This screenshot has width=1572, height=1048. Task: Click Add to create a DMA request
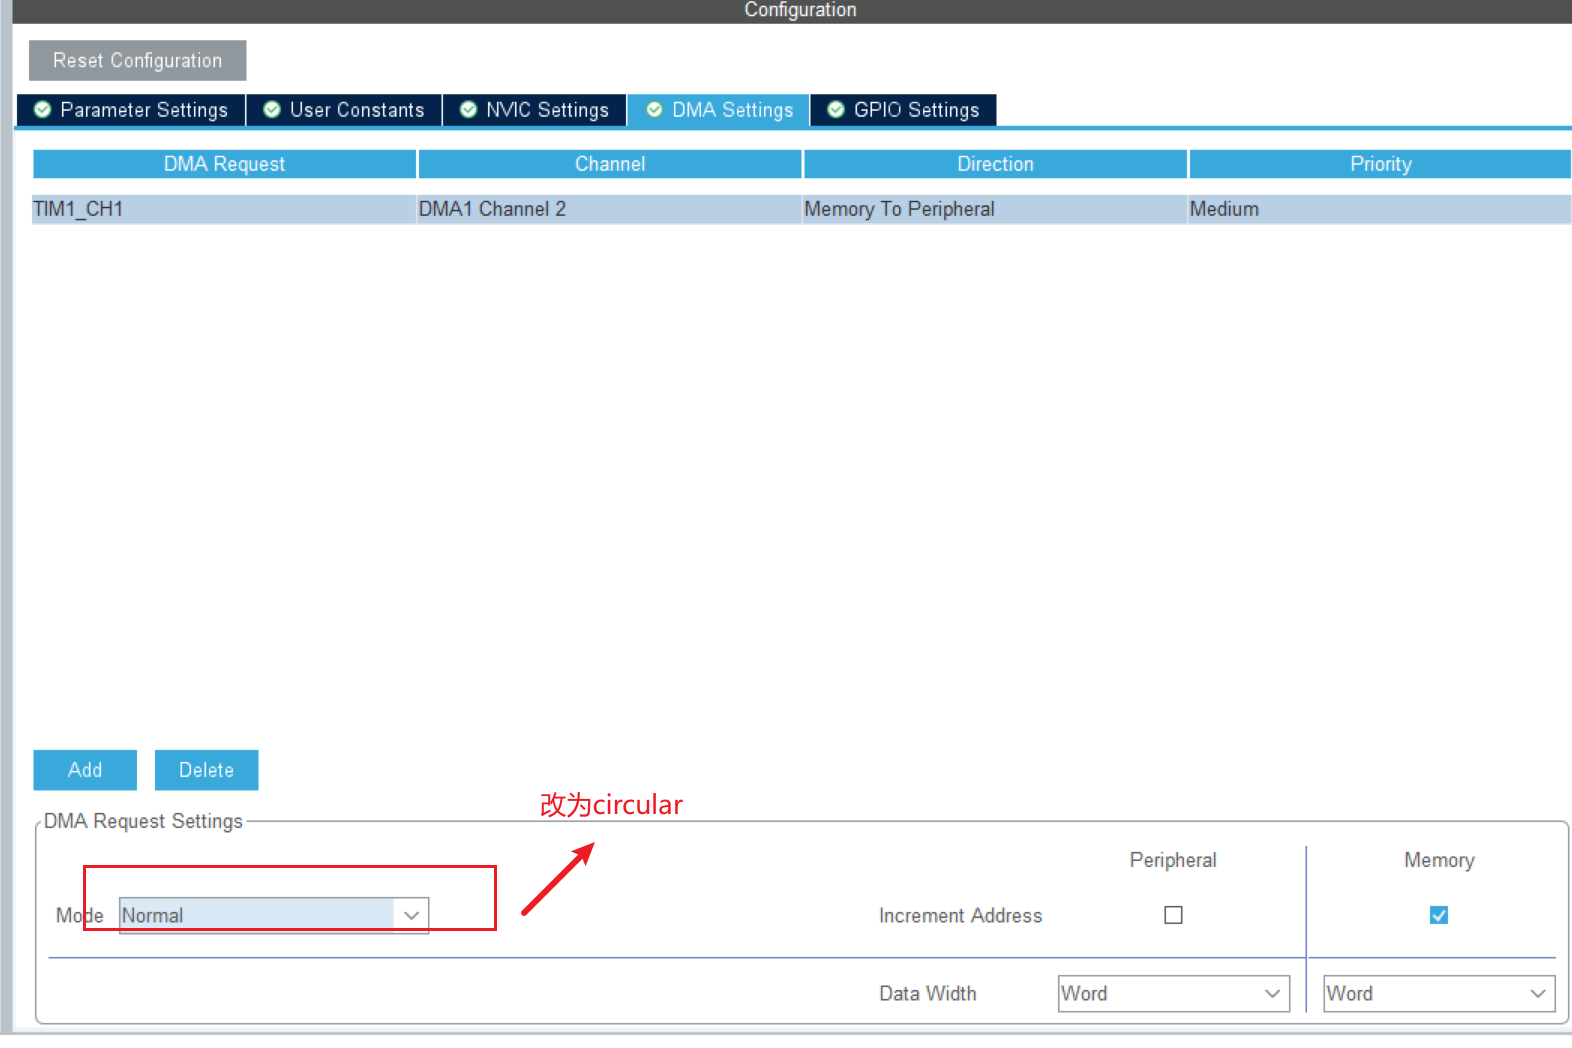click(x=85, y=770)
